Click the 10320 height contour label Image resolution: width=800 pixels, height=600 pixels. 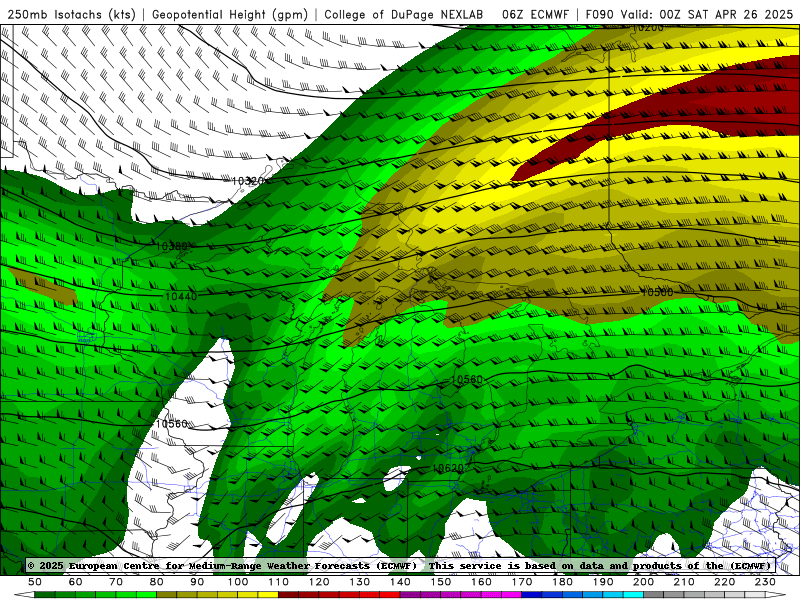[247, 181]
